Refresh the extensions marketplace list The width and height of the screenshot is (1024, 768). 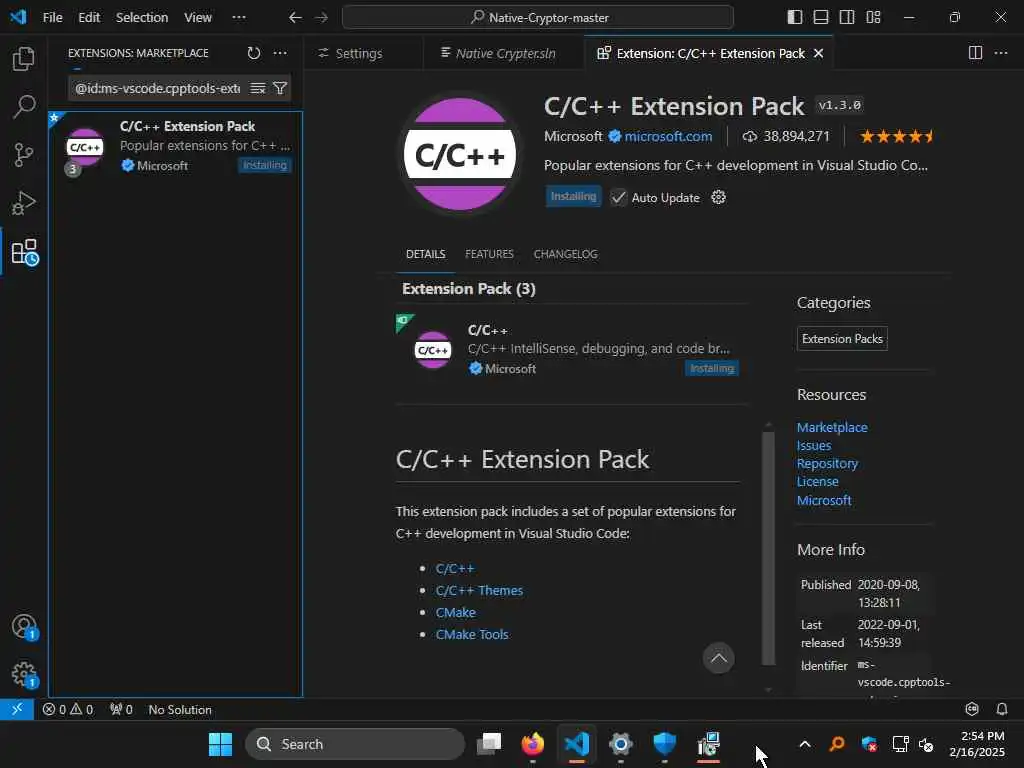click(x=253, y=53)
